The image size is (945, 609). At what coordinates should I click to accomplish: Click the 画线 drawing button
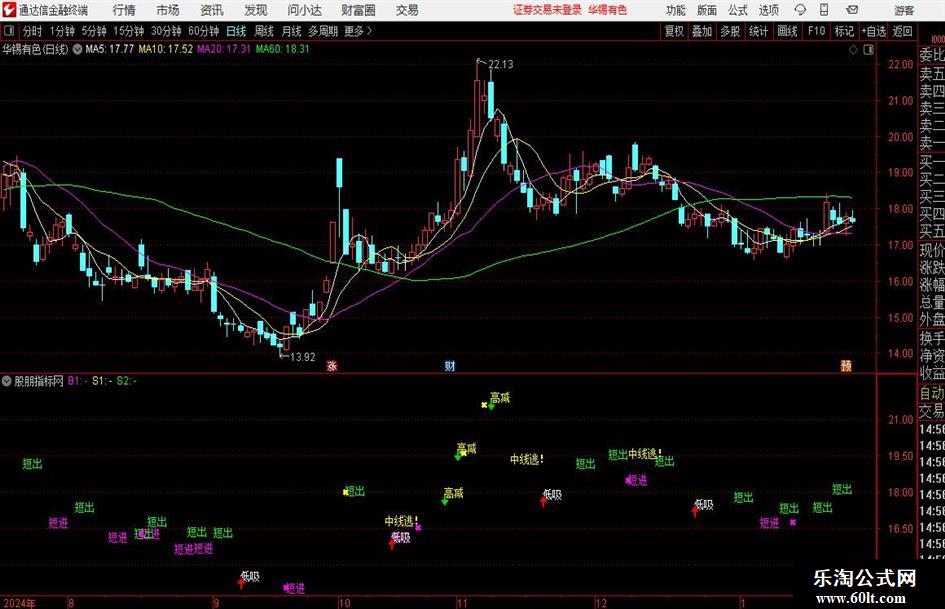pyautogui.click(x=787, y=31)
